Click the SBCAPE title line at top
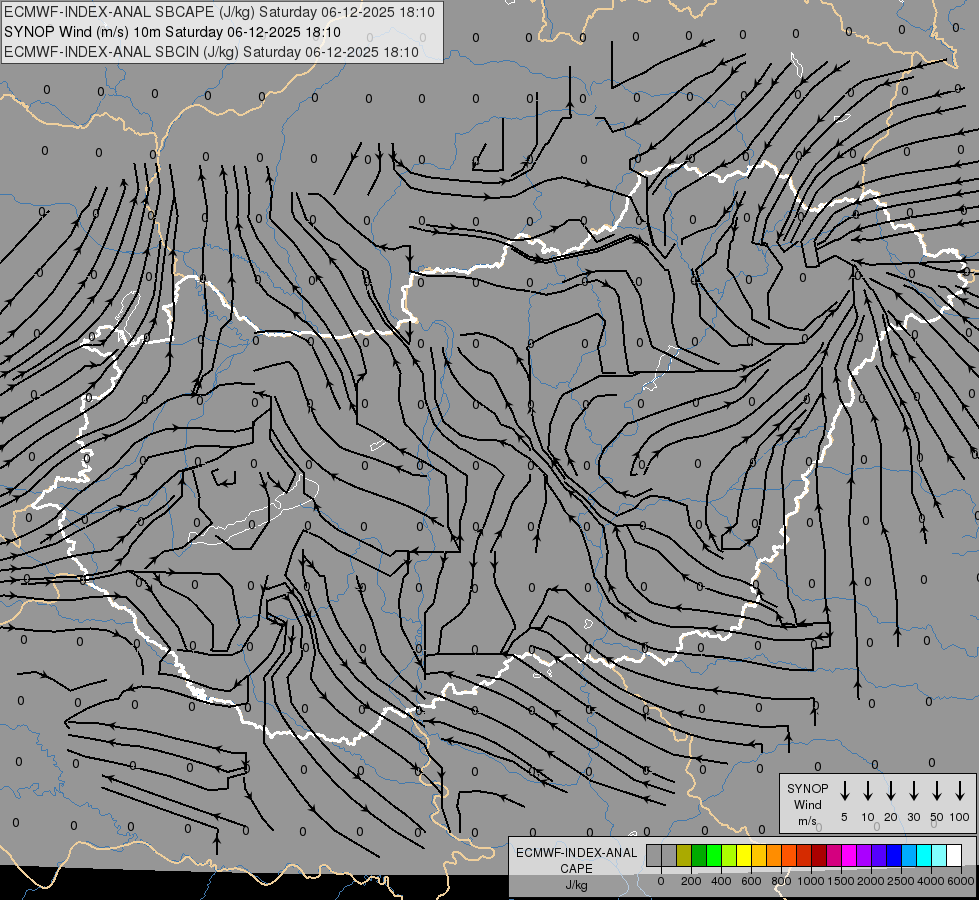The height and width of the screenshot is (900, 979). (219, 12)
